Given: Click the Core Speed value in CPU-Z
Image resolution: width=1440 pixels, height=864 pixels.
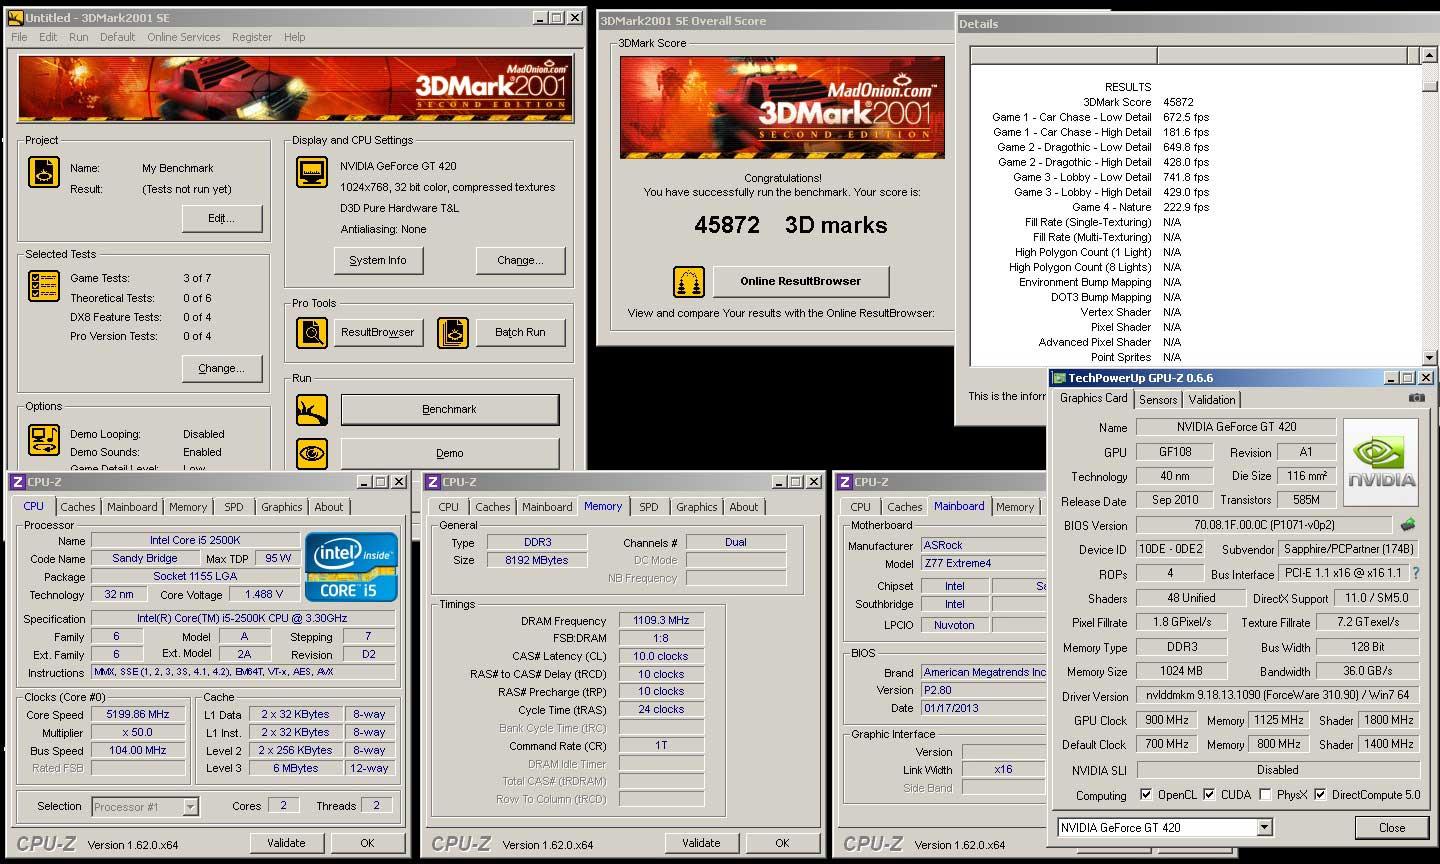Looking at the screenshot, I should [137, 714].
